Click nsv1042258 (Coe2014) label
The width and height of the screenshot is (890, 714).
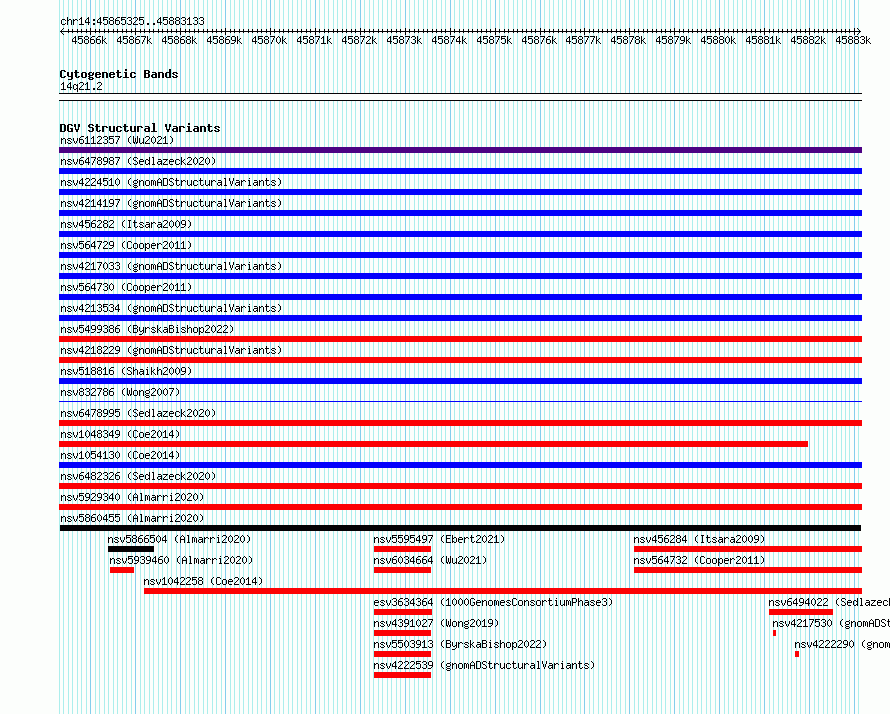203,581
